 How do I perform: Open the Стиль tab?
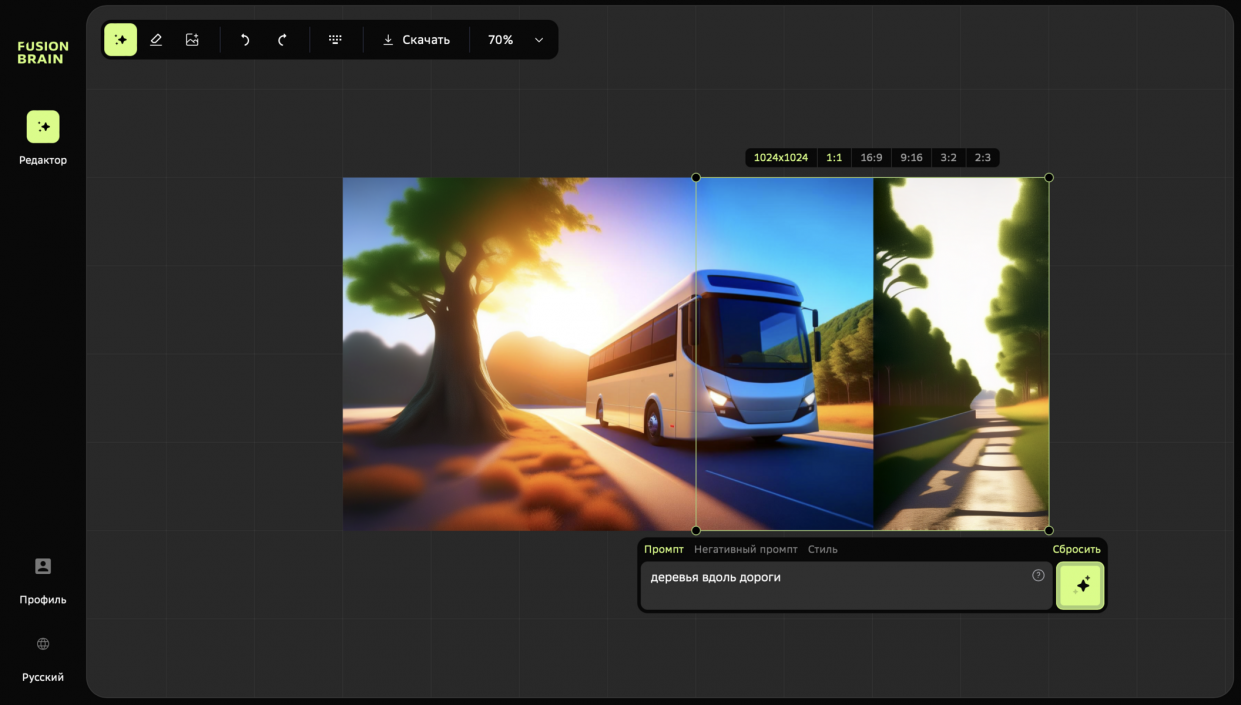822,549
